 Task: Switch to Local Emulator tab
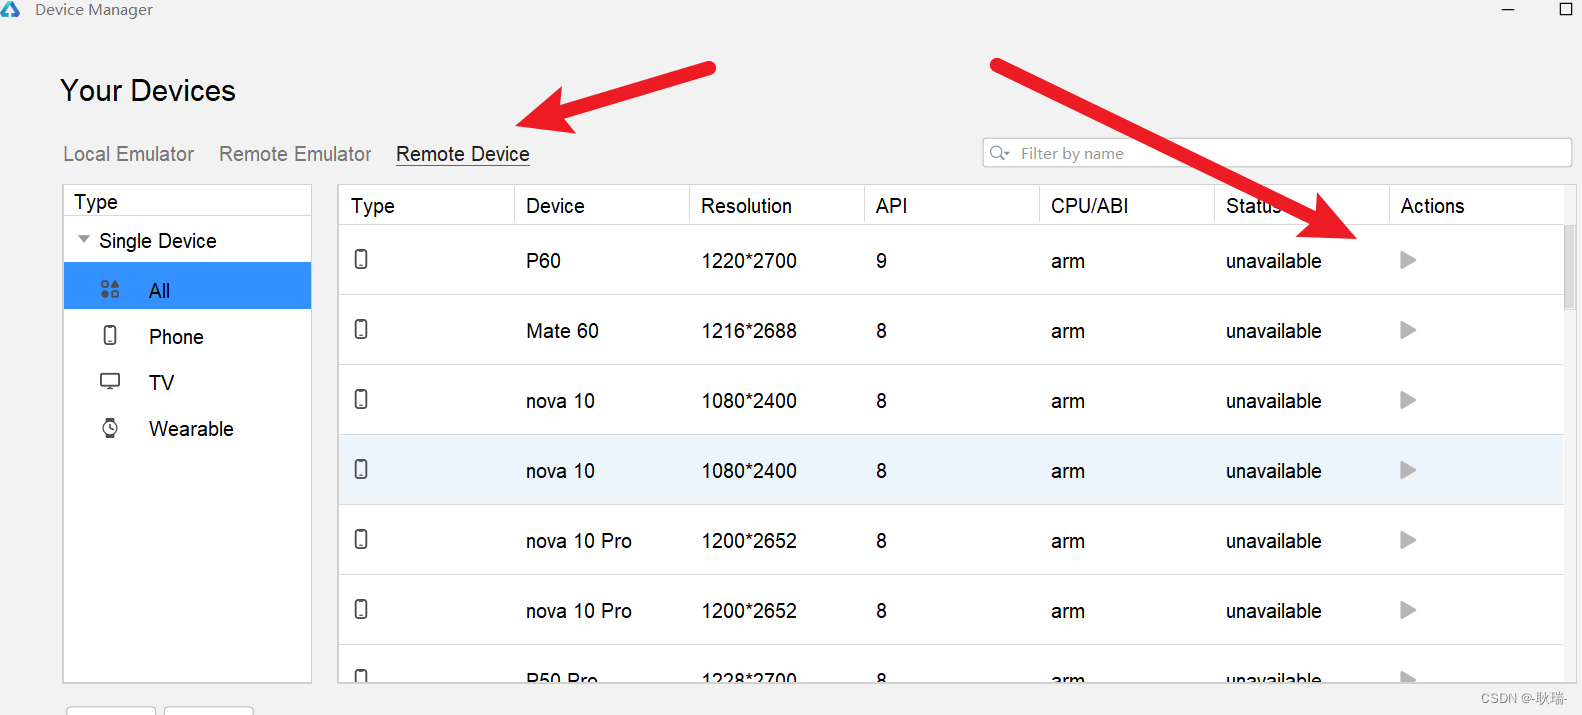coord(128,154)
